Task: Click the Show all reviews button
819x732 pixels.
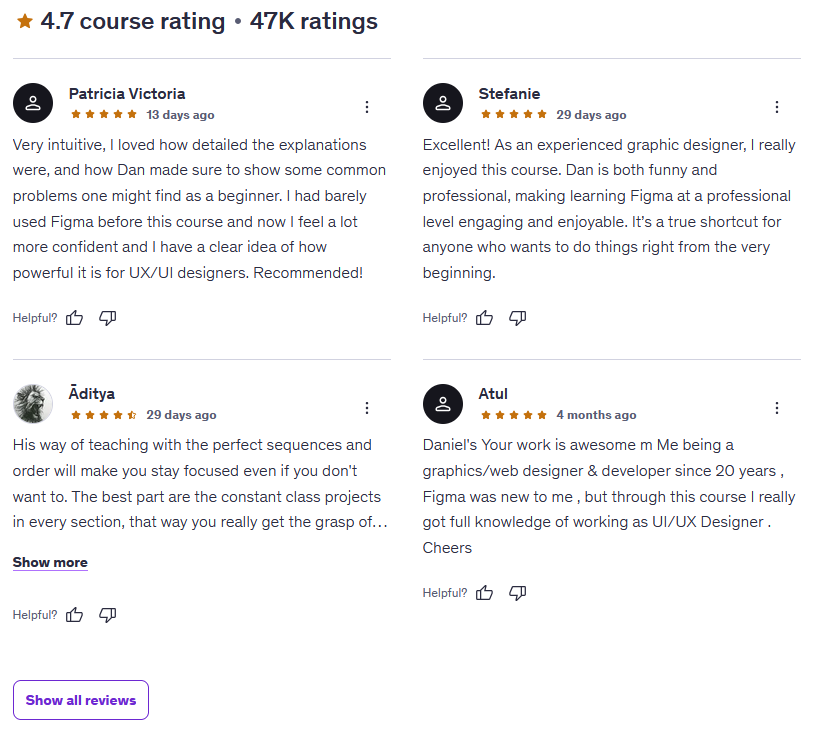Action: [81, 700]
